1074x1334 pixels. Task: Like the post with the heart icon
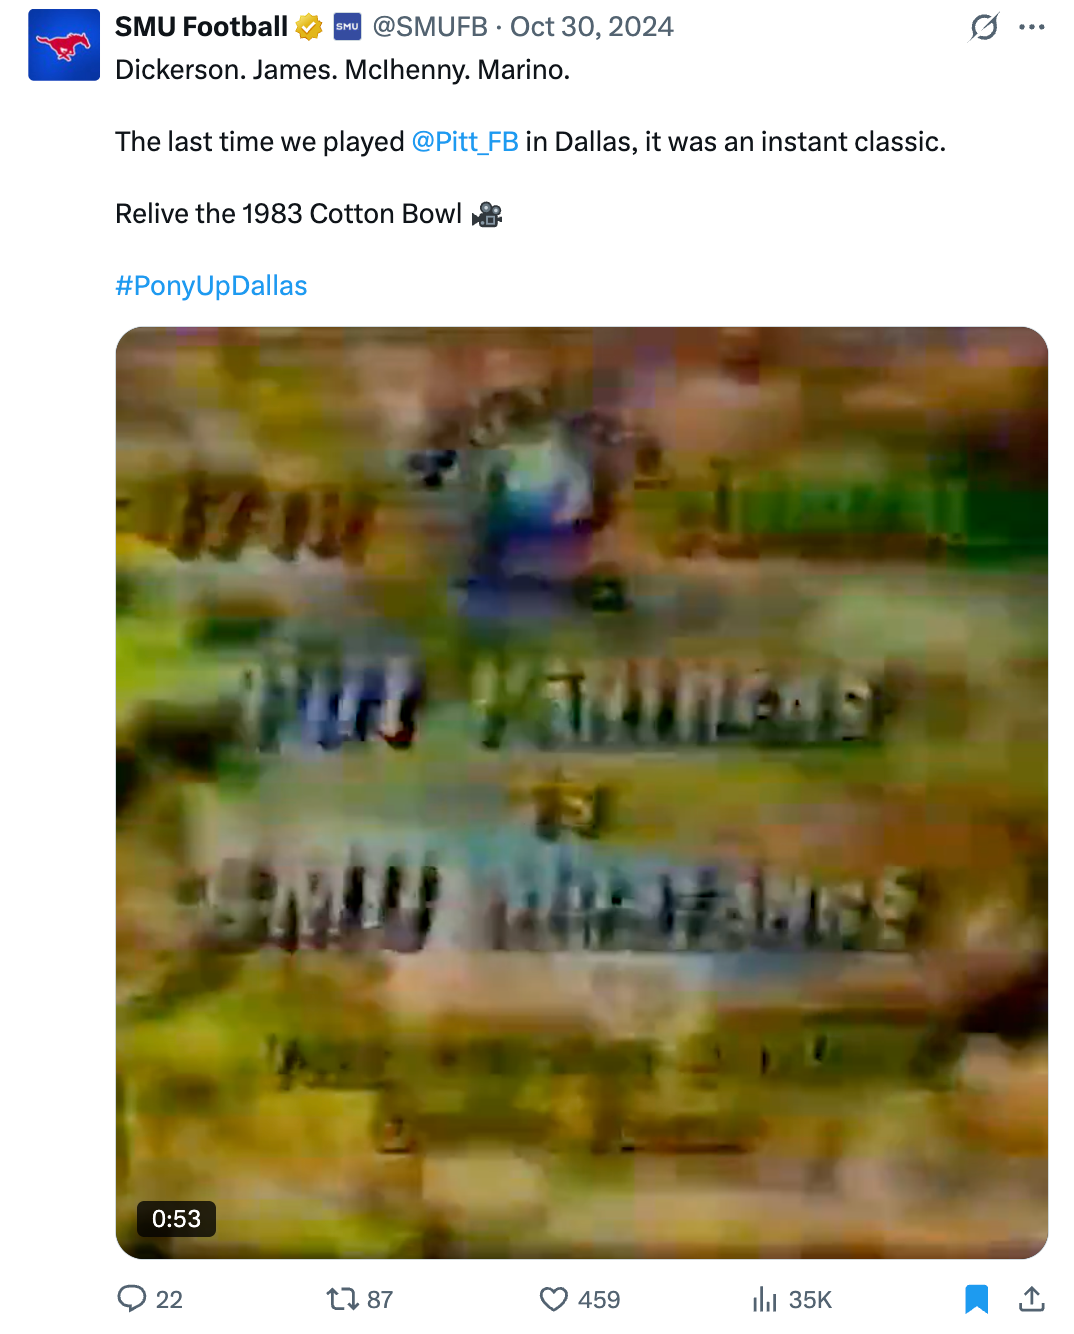tap(554, 1299)
